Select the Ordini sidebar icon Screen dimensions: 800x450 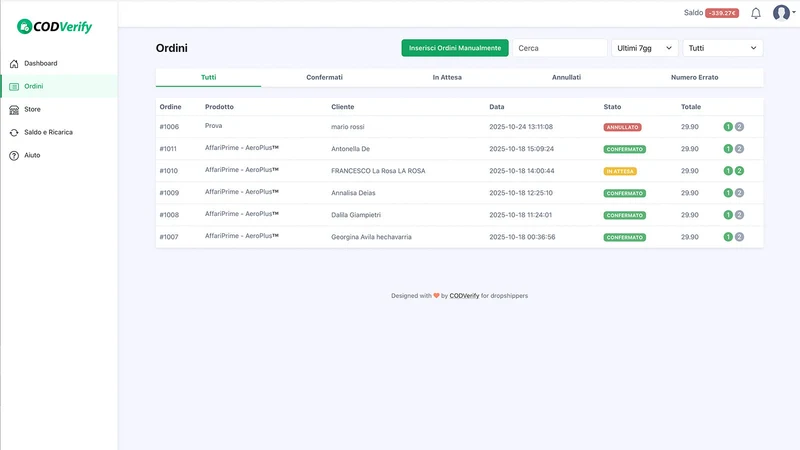(x=14, y=87)
